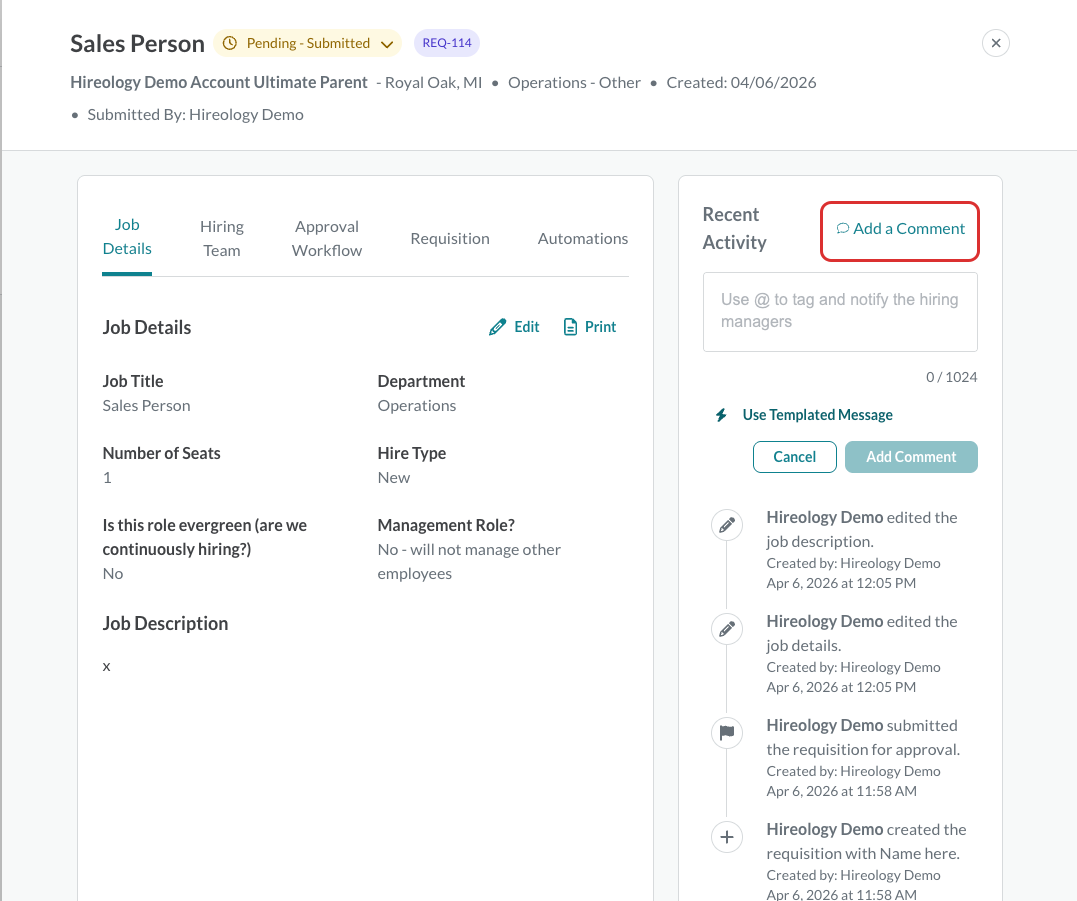The height and width of the screenshot is (901, 1077).
Task: Click the Add Comment submit button
Action: (x=911, y=457)
